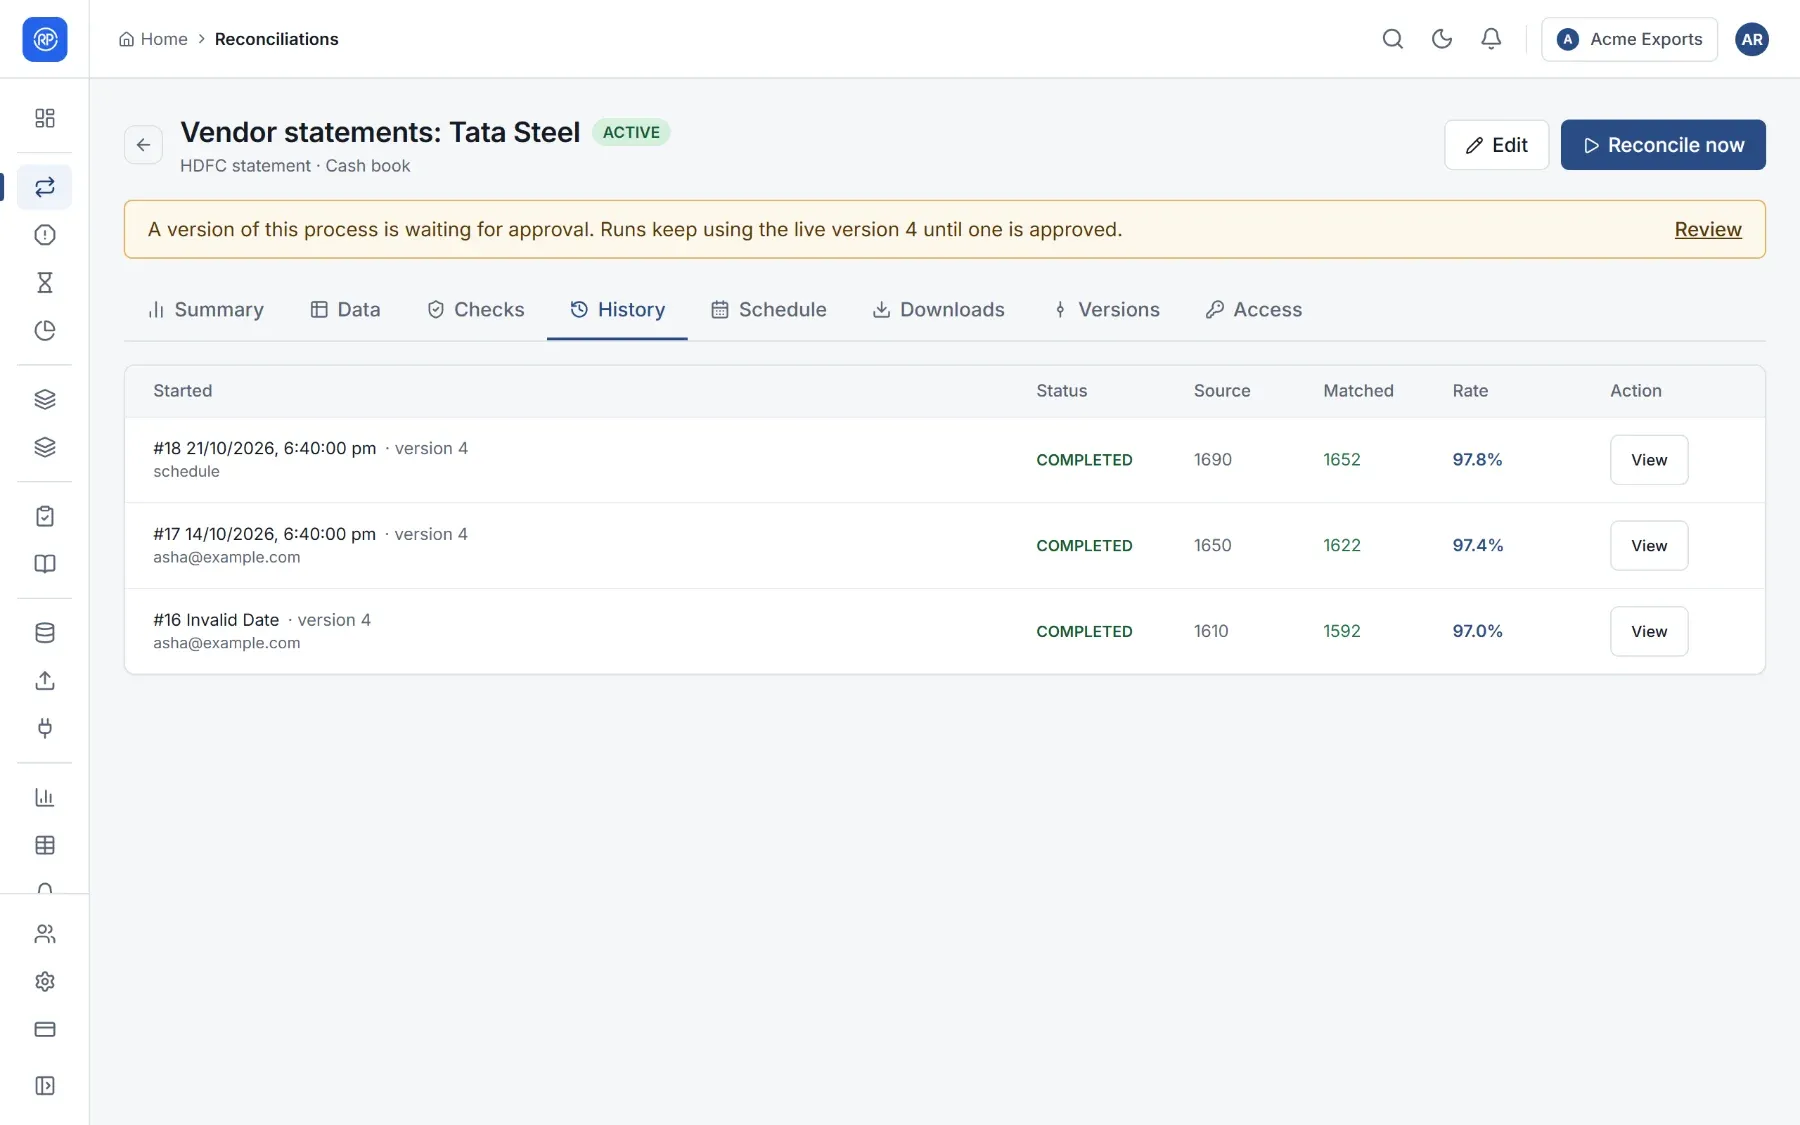Open the Review link in approval banner

click(1708, 229)
